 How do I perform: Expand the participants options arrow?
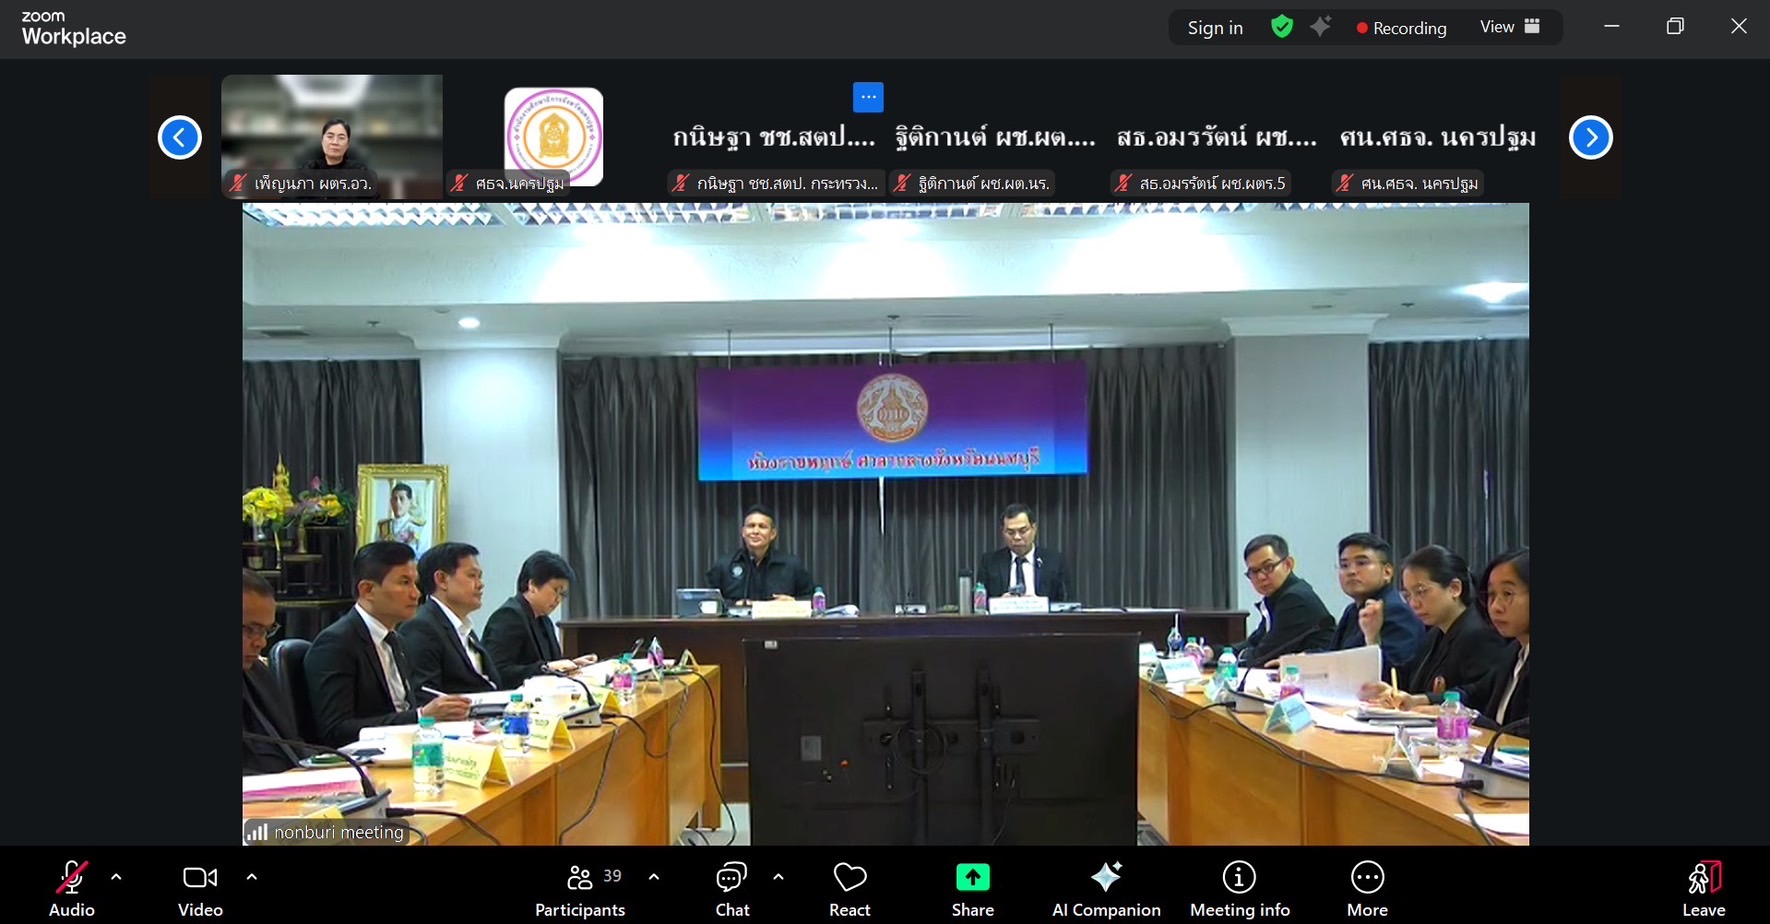click(654, 877)
